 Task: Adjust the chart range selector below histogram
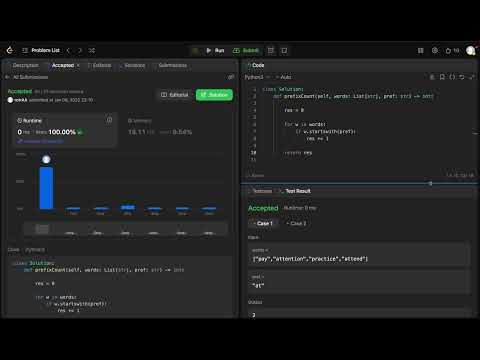126,229
